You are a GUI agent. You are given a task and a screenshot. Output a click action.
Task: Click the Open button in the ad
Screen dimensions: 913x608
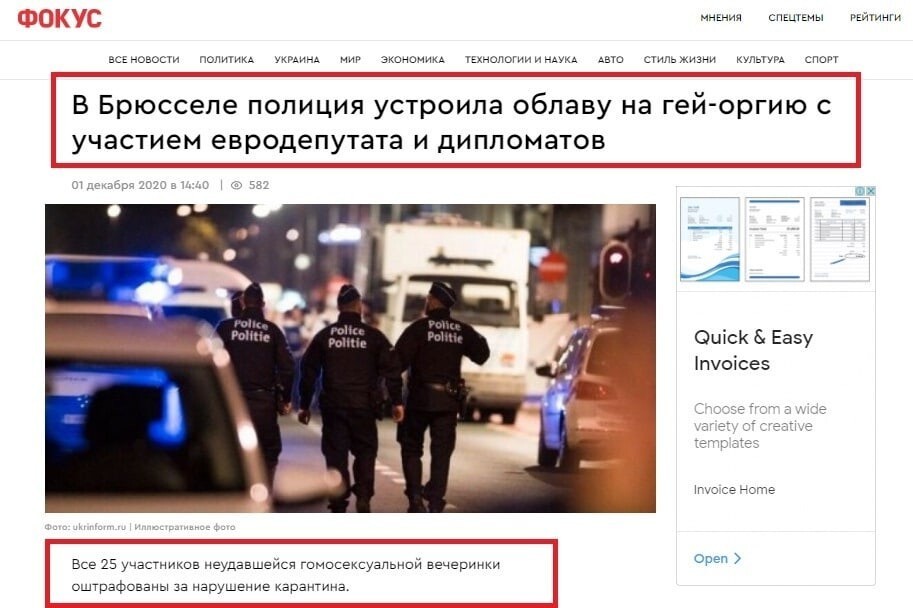[x=717, y=558]
